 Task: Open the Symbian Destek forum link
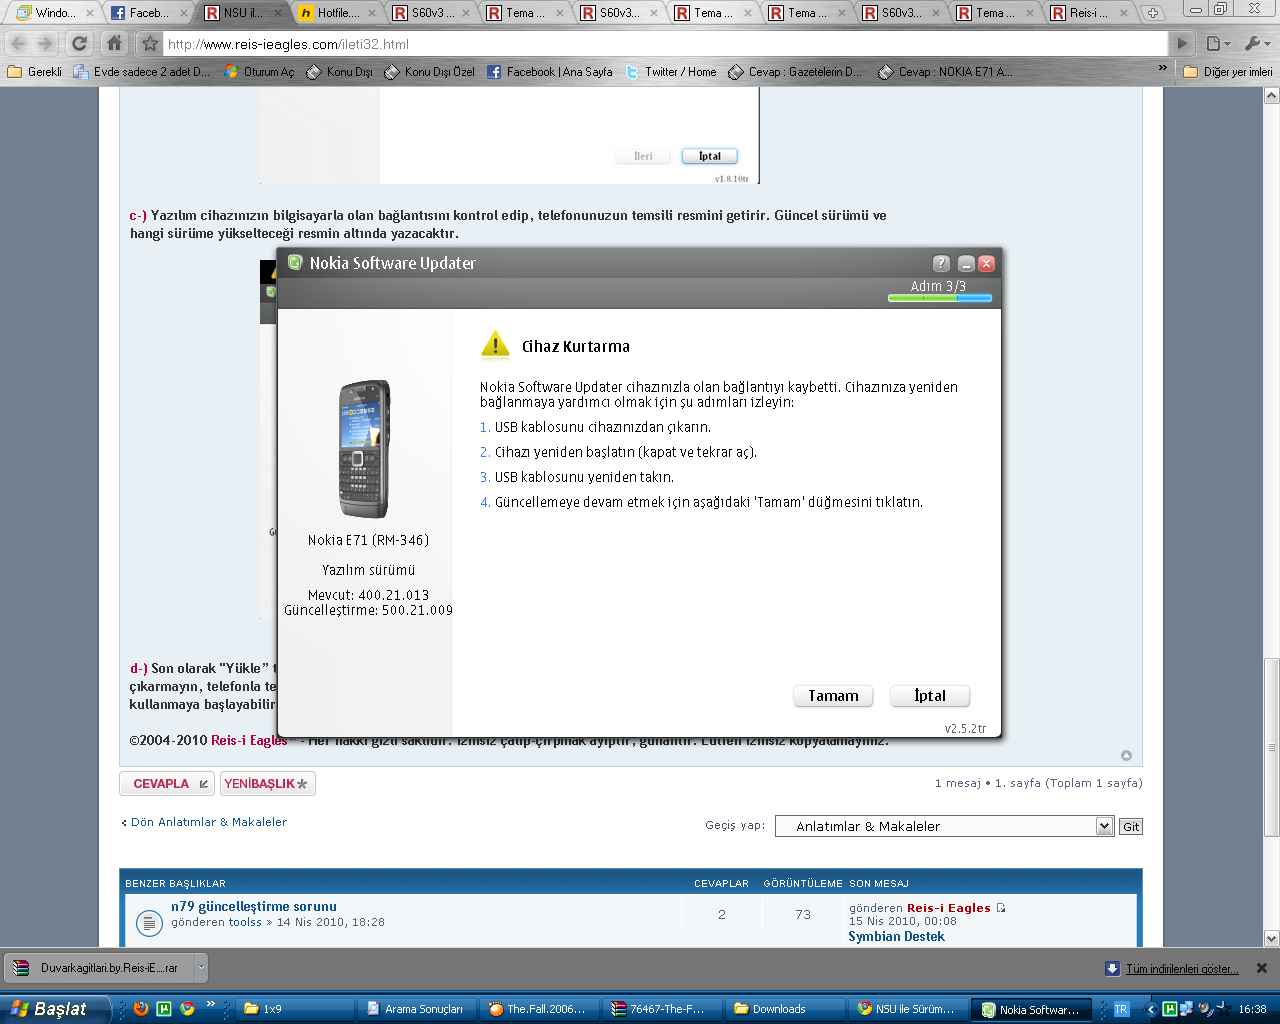tap(896, 937)
